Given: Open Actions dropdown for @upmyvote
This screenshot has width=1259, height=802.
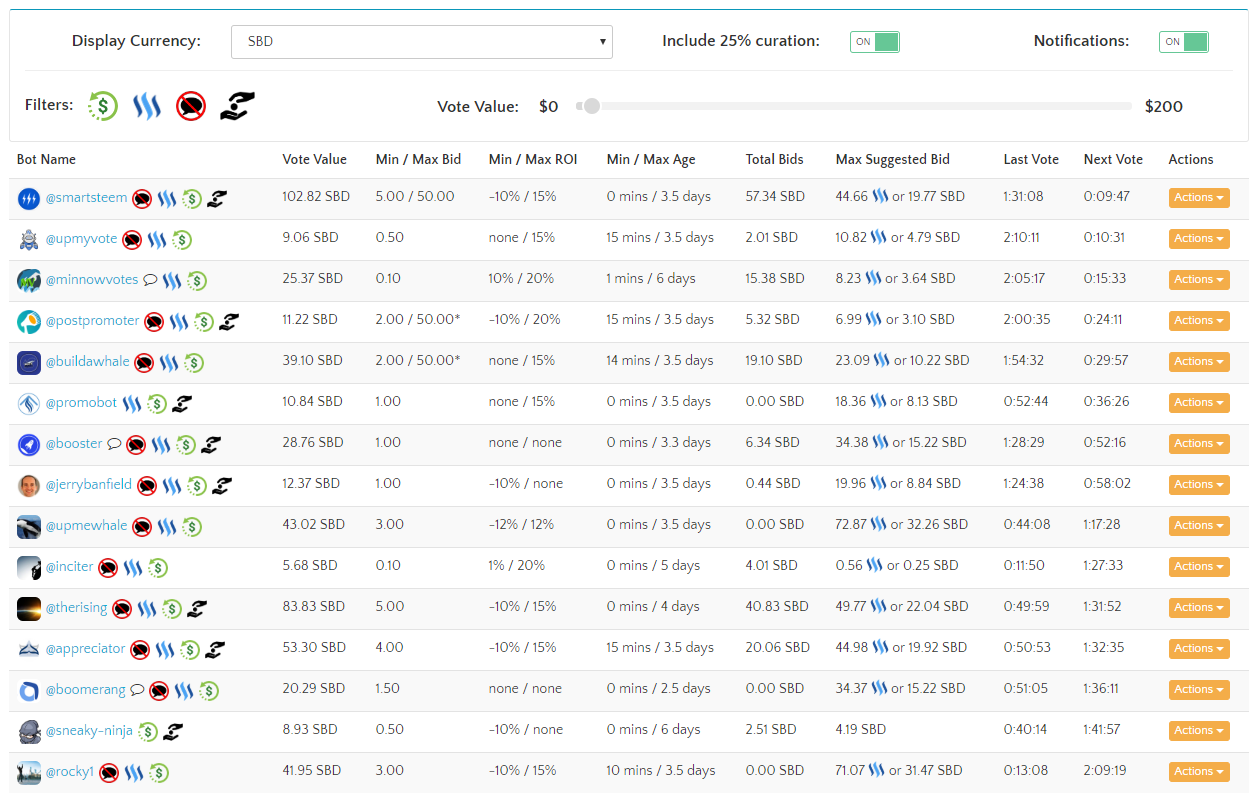Looking at the screenshot, I should [x=1199, y=239].
